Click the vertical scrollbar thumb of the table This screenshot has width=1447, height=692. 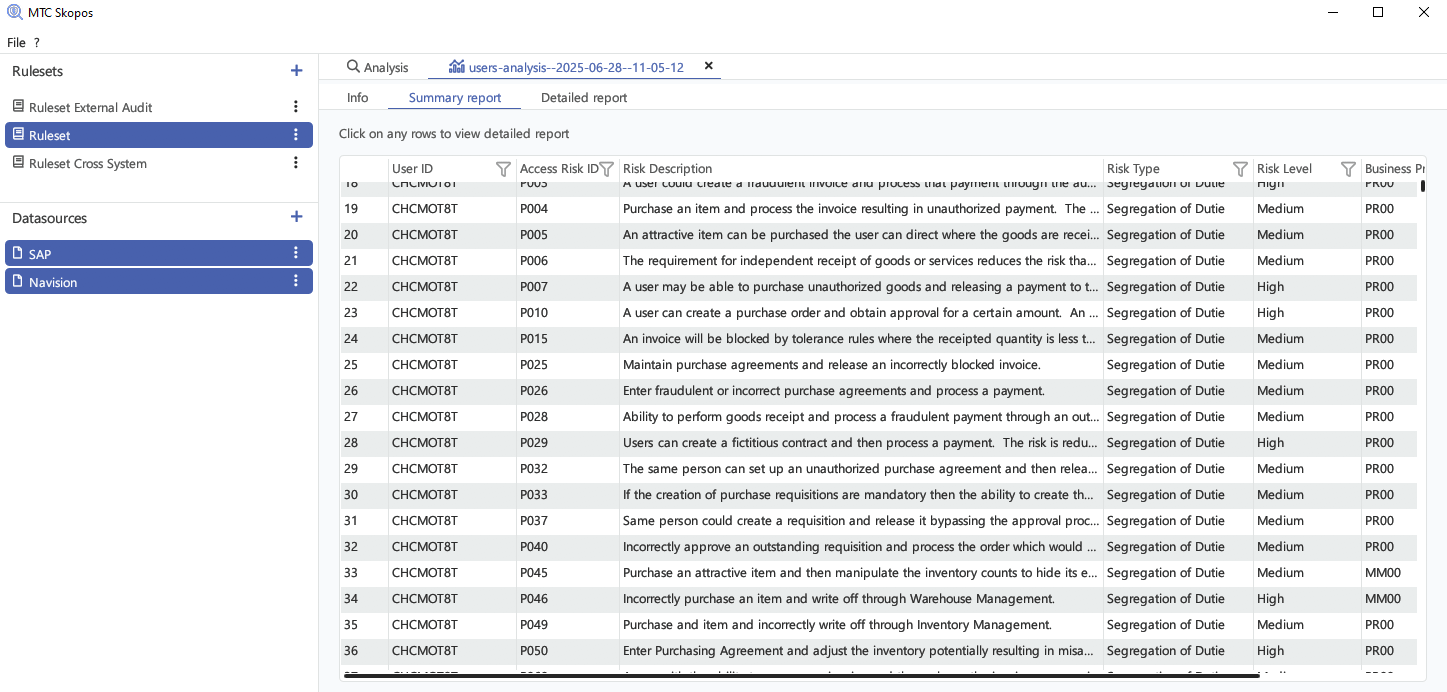pos(1422,185)
